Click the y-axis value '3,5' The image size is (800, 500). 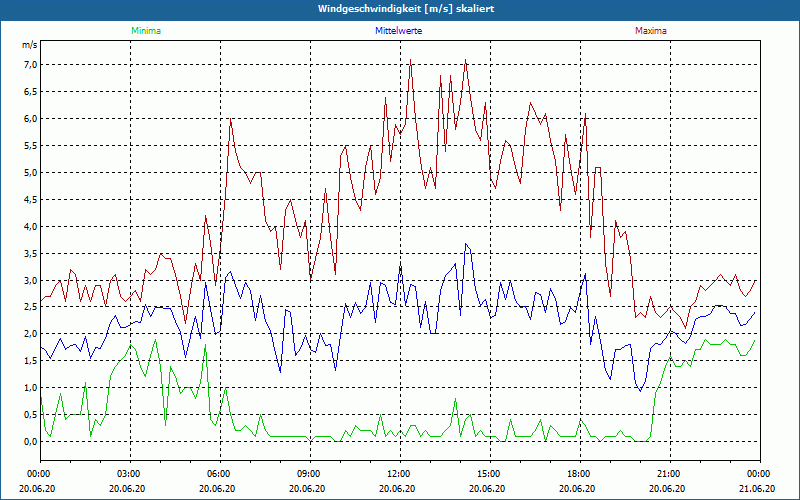pyautogui.click(x=30, y=254)
